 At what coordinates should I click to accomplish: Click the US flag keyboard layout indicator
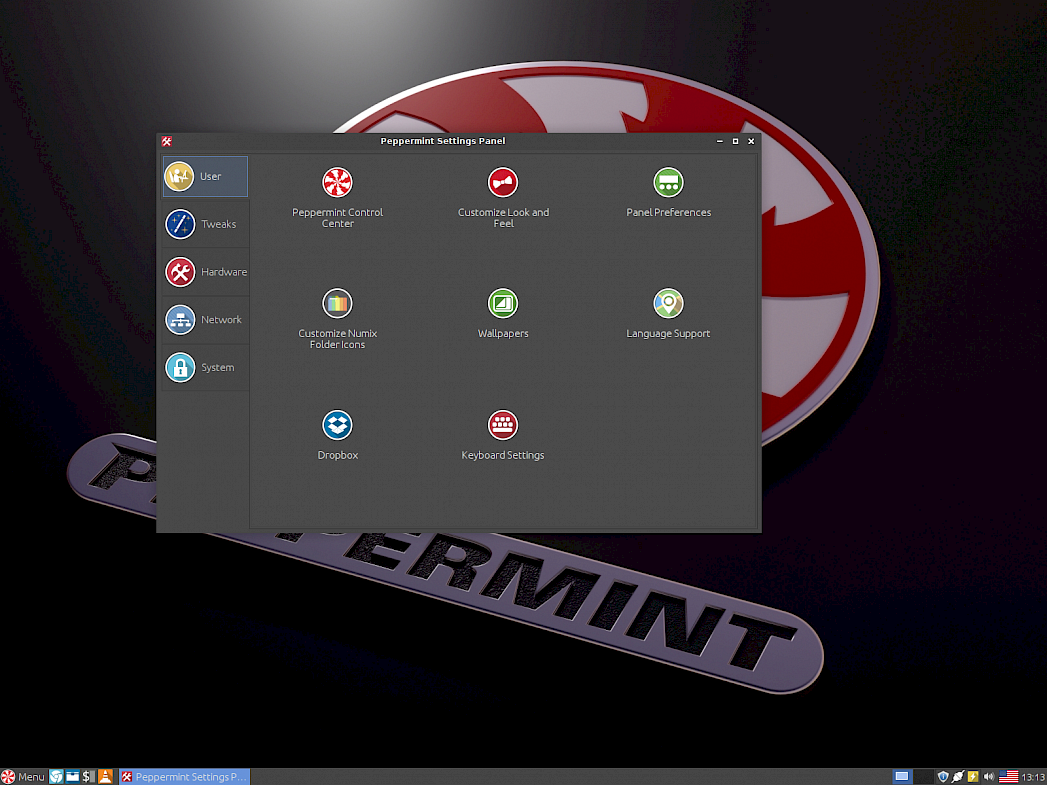pos(1008,776)
